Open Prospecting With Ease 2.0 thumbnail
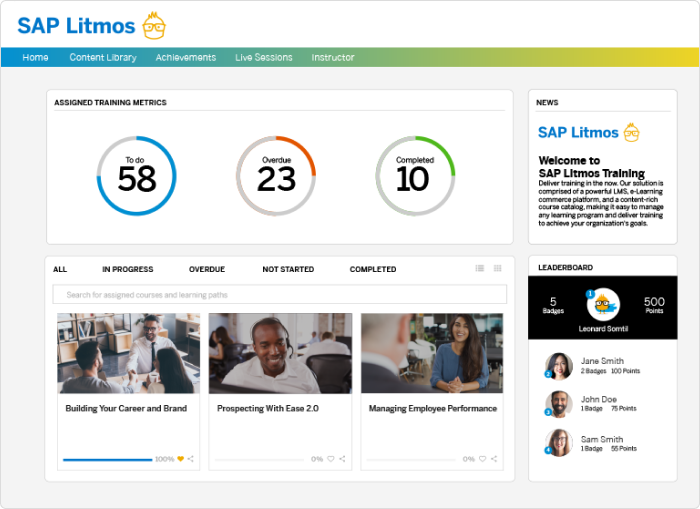 (280, 353)
